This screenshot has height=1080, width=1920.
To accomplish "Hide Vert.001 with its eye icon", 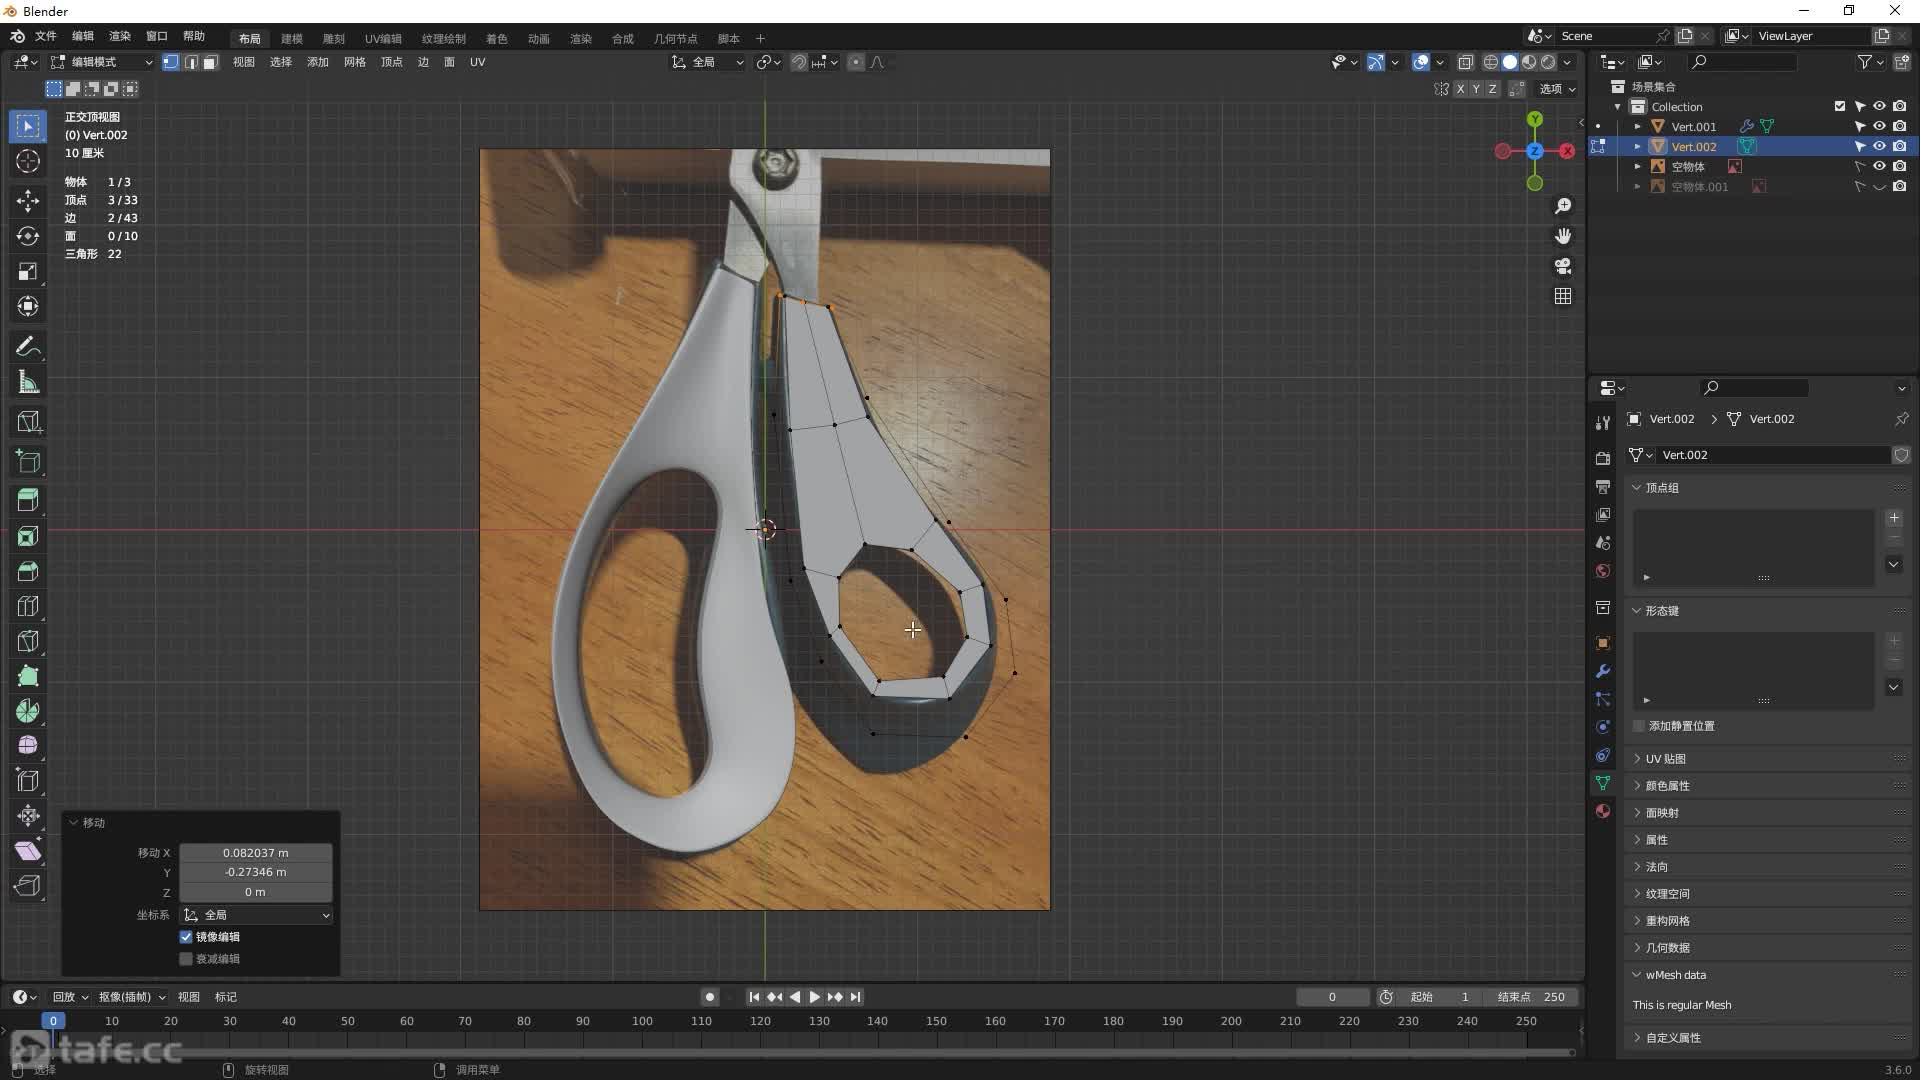I will point(1879,126).
